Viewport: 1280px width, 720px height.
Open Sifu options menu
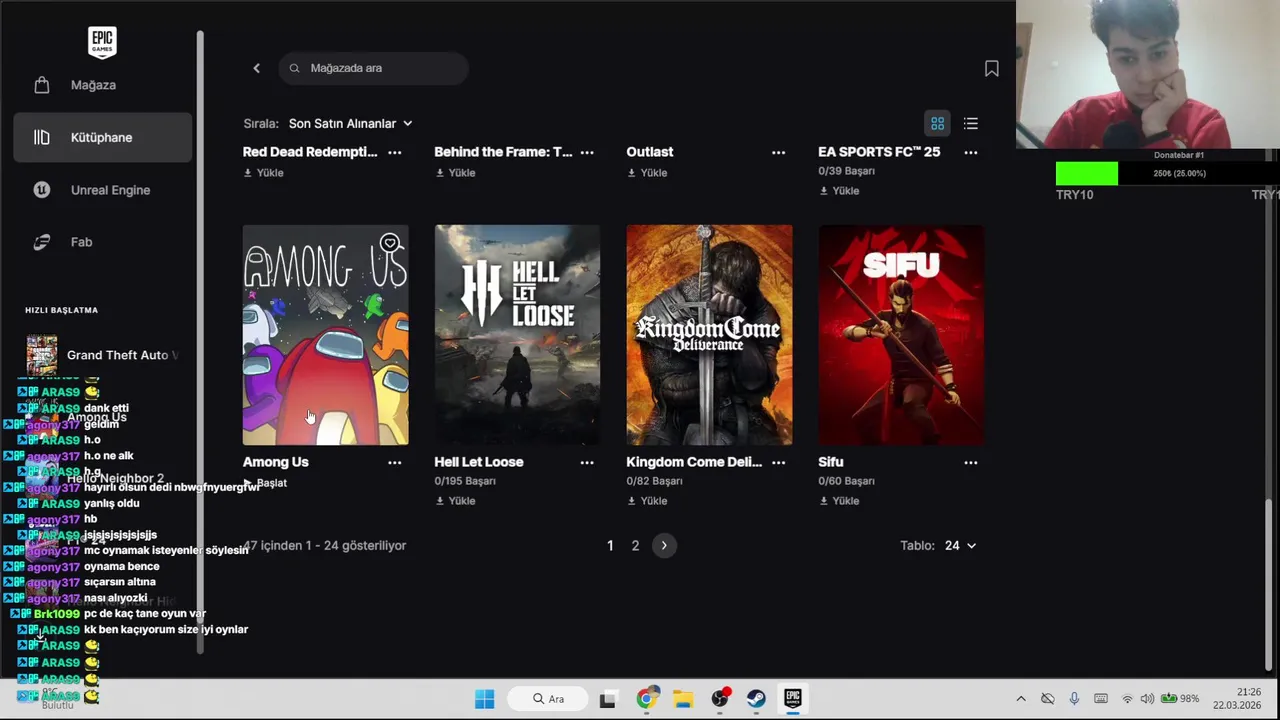(970, 462)
